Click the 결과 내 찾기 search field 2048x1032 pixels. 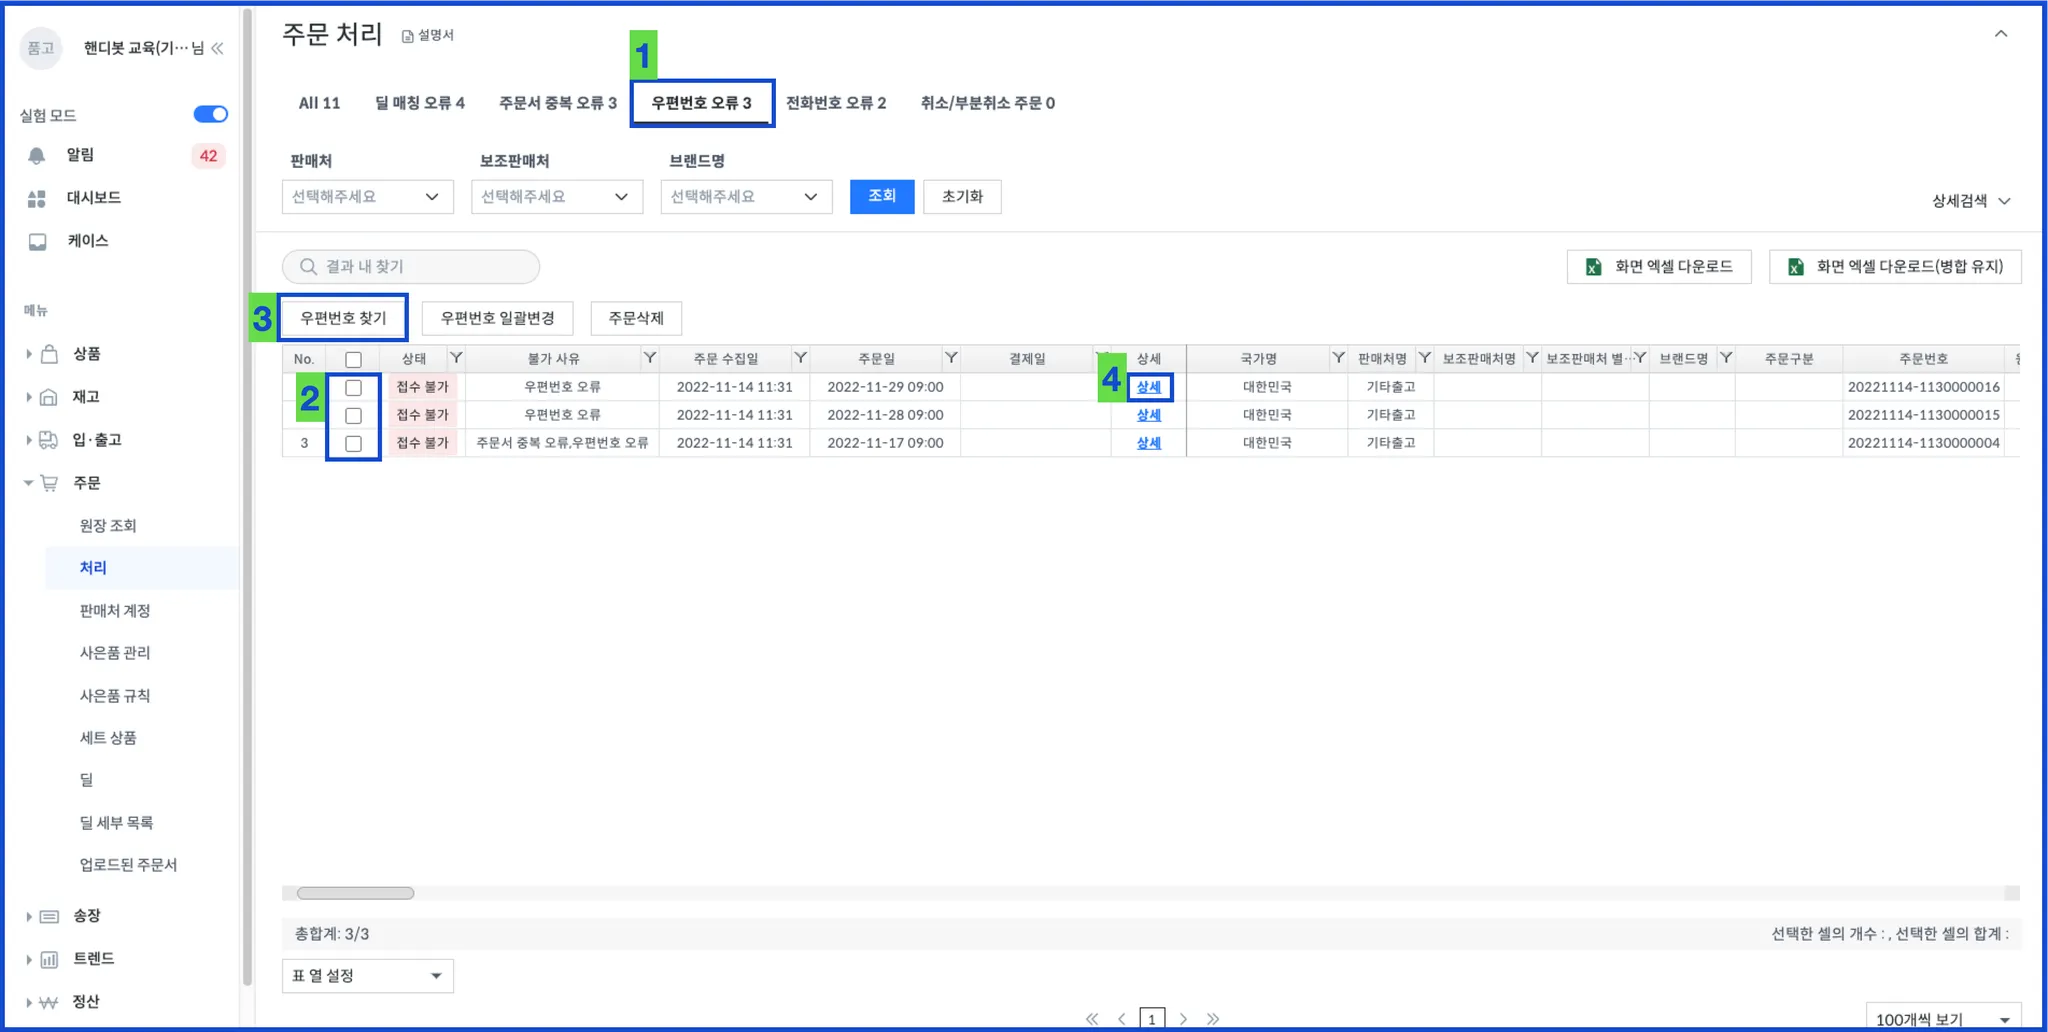click(x=411, y=267)
